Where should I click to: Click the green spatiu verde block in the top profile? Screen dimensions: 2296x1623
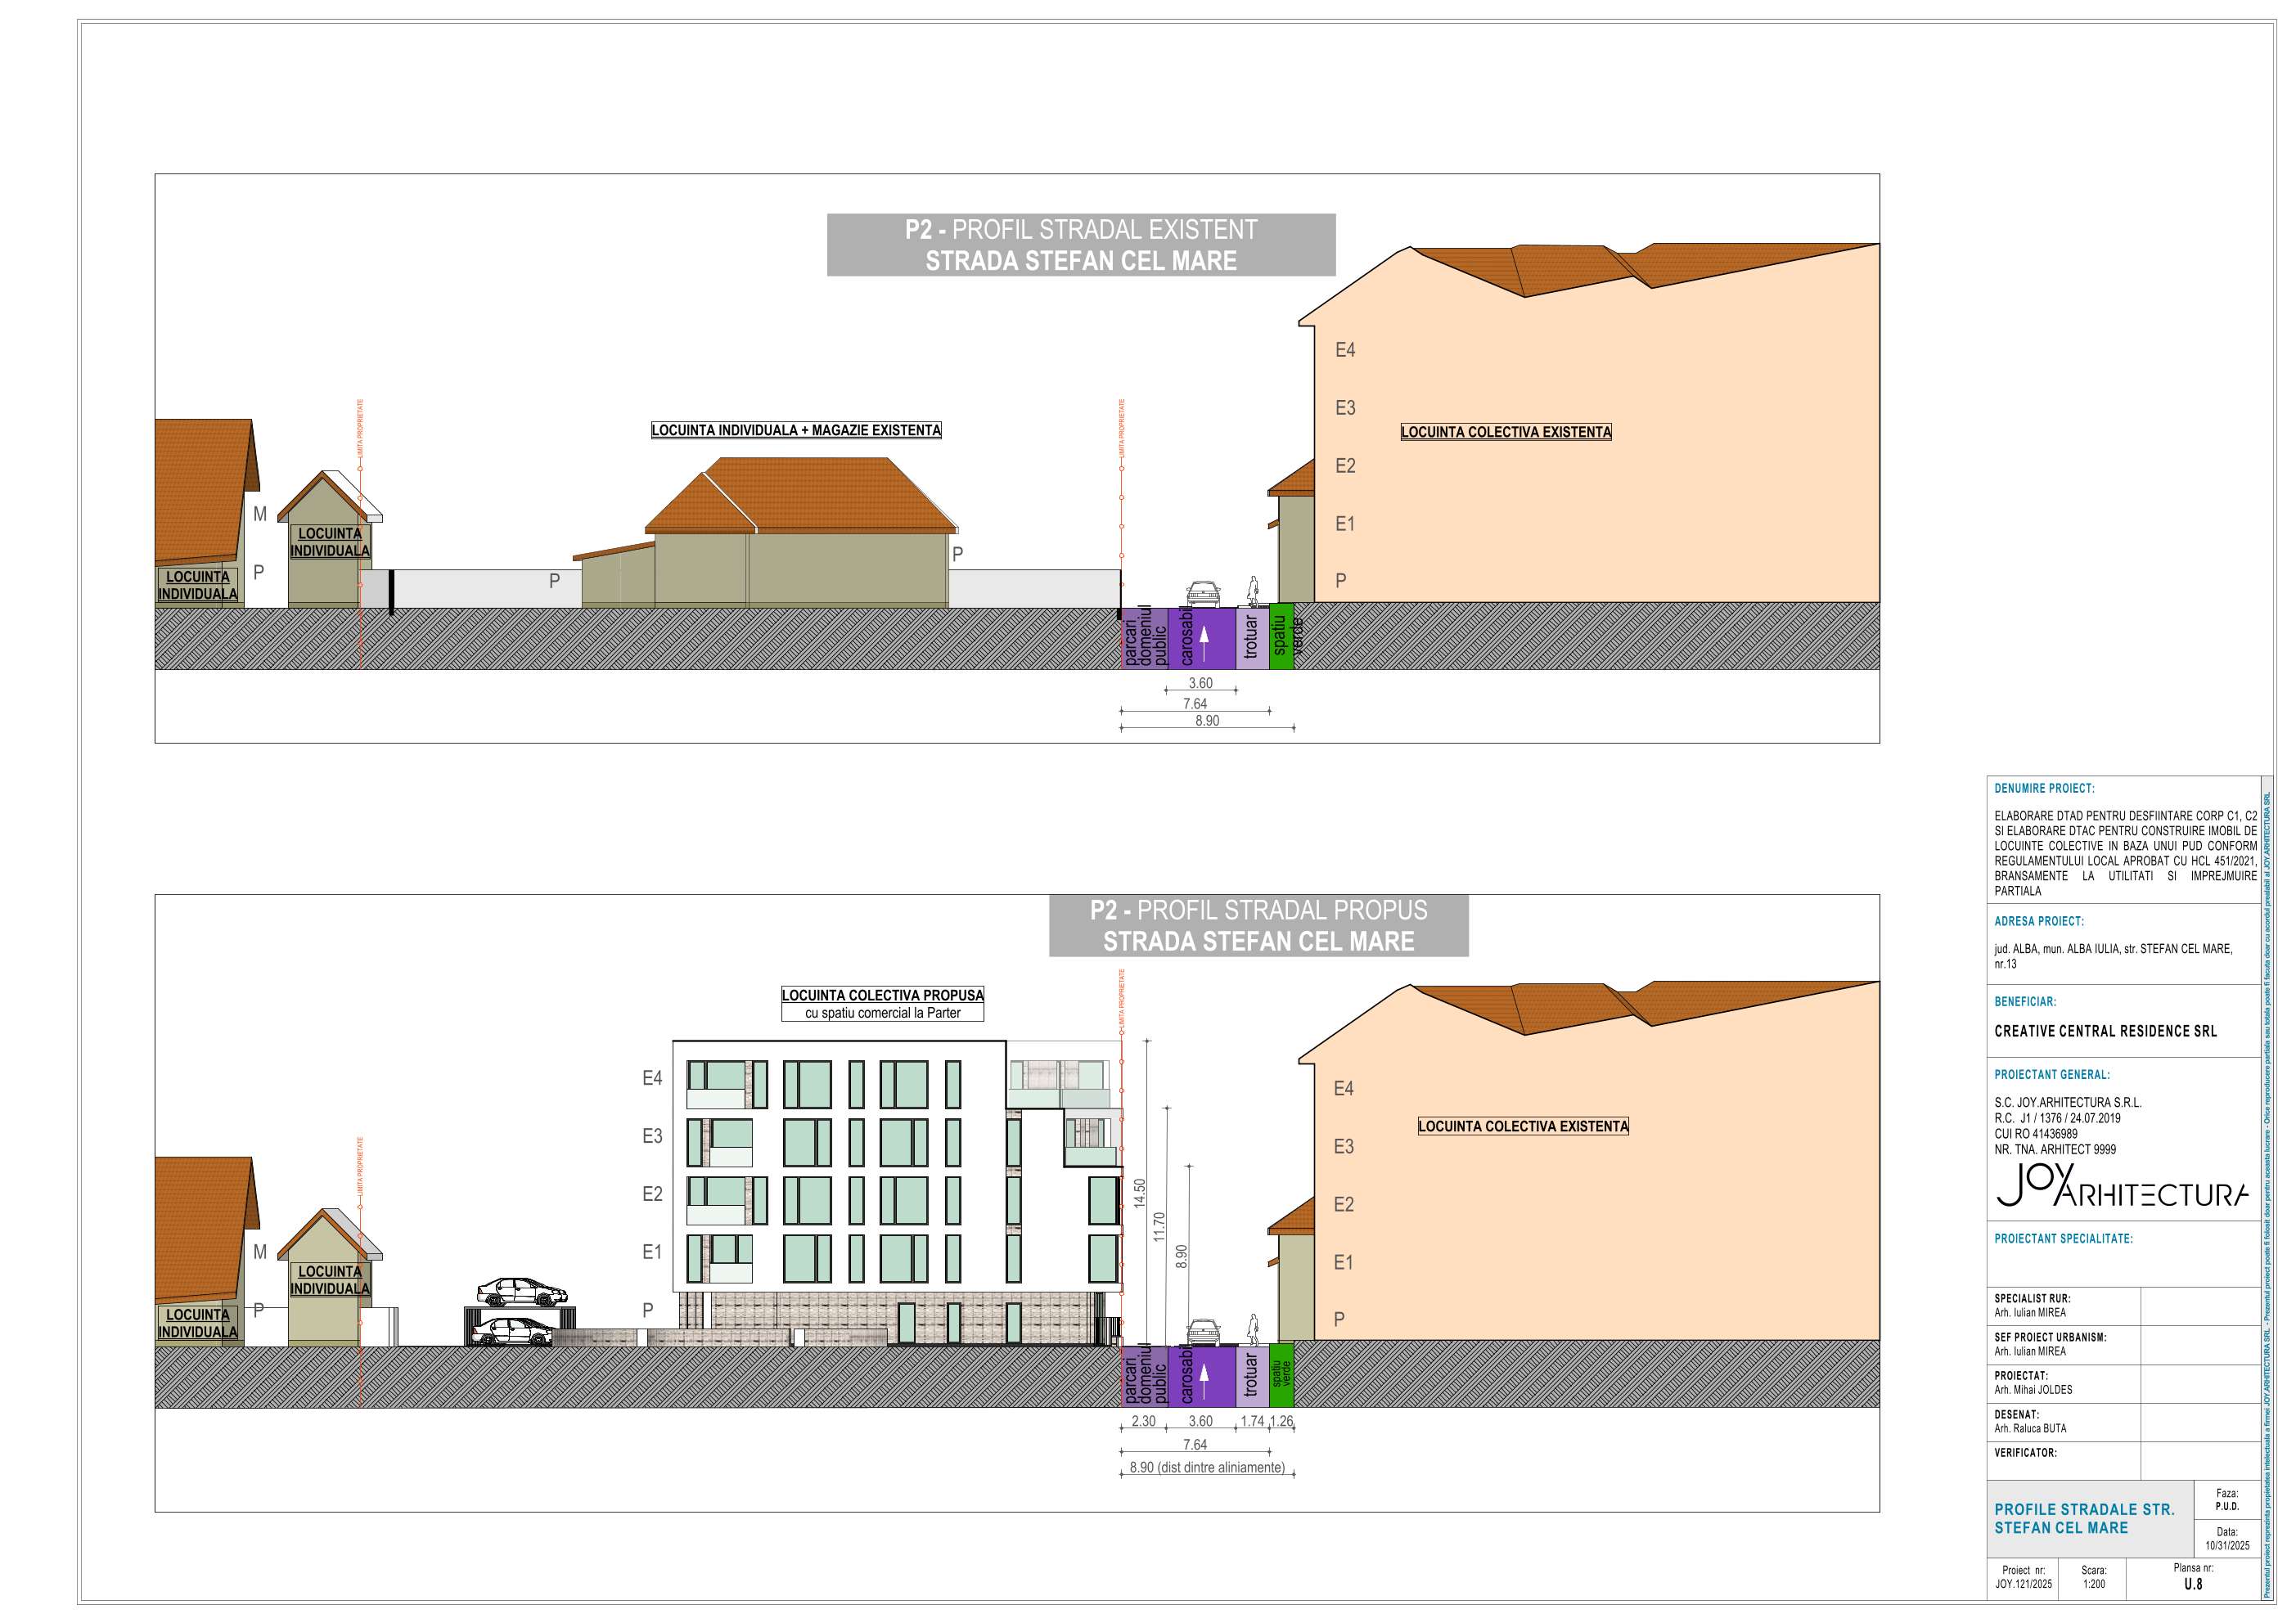1281,636
